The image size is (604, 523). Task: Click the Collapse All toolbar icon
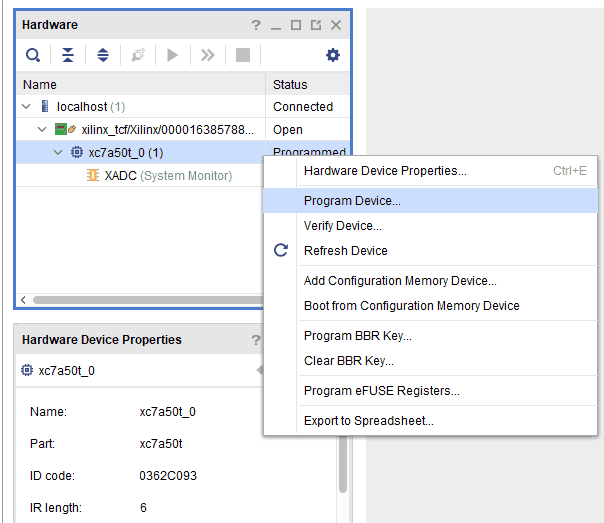point(68,55)
